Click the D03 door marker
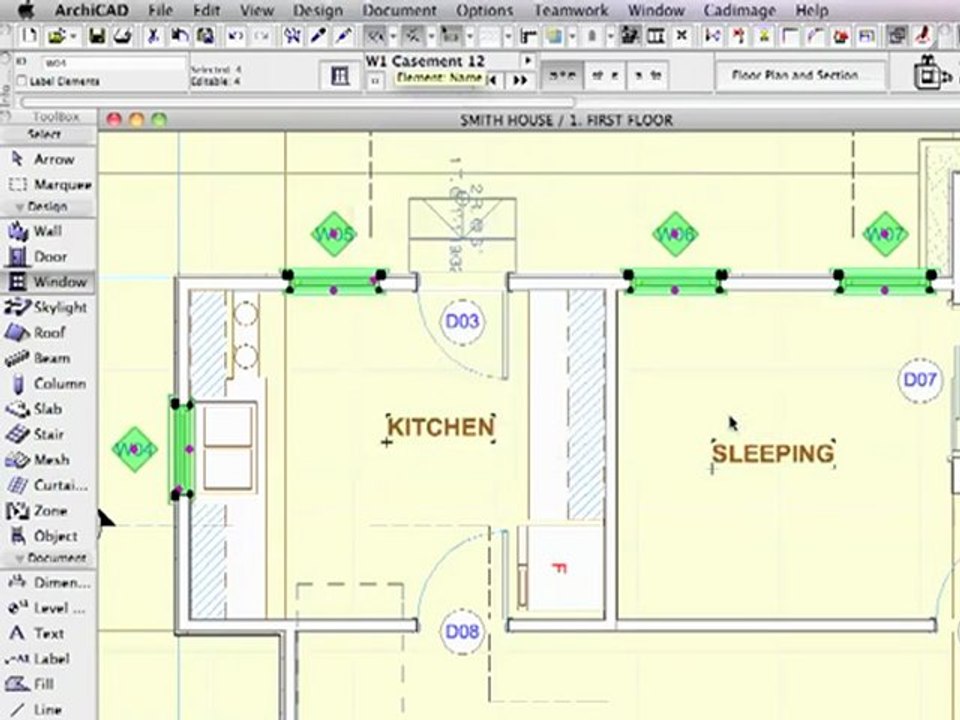The image size is (960, 720). 462,321
